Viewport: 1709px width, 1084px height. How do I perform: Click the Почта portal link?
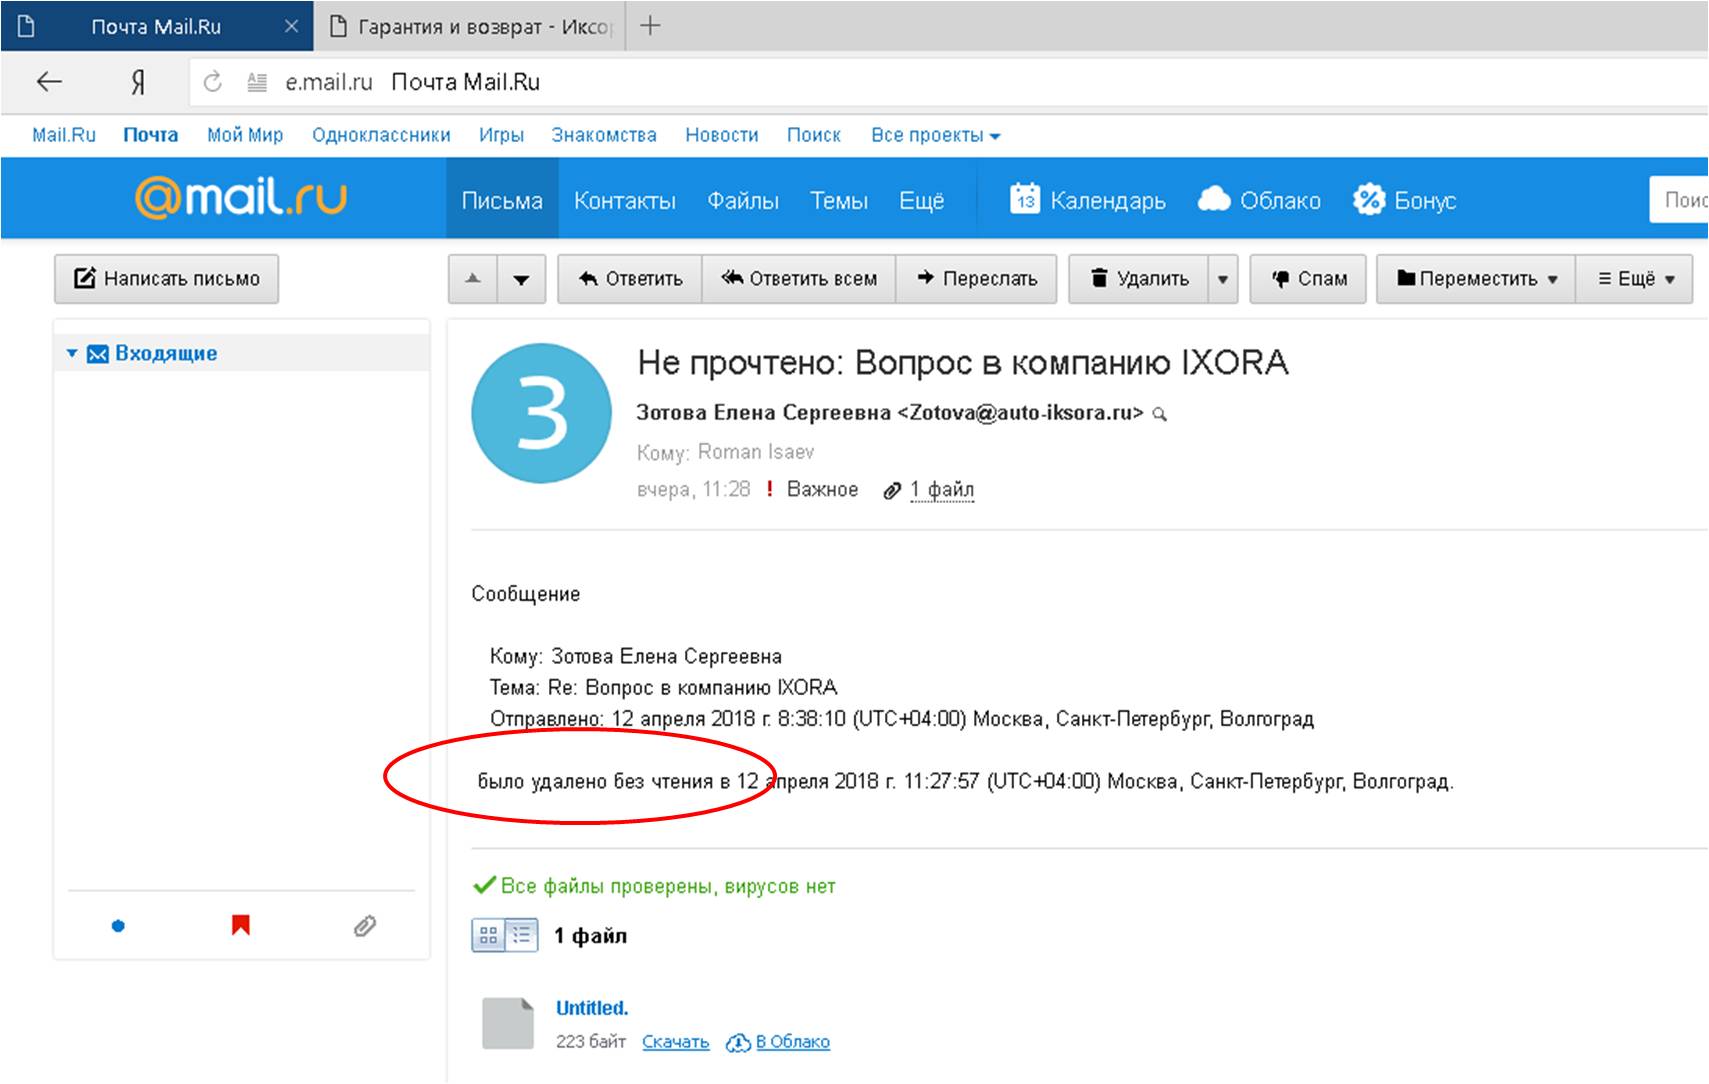151,135
